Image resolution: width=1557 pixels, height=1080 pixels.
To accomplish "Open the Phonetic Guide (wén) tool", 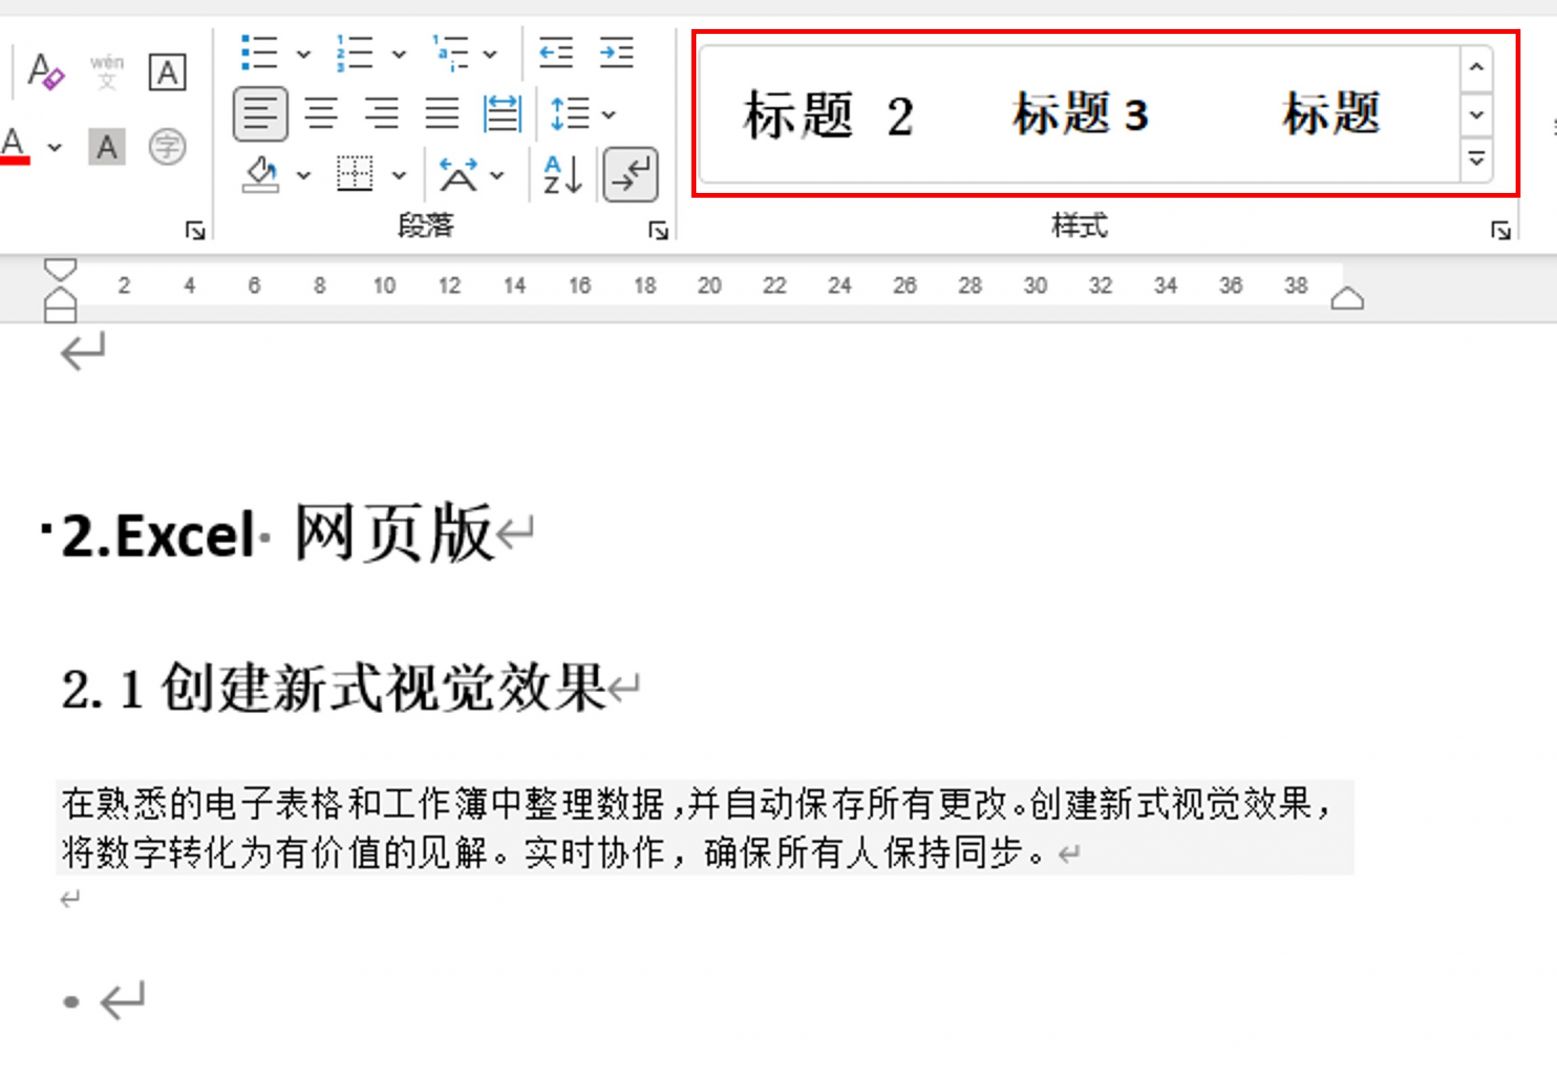I will pyautogui.click(x=107, y=72).
